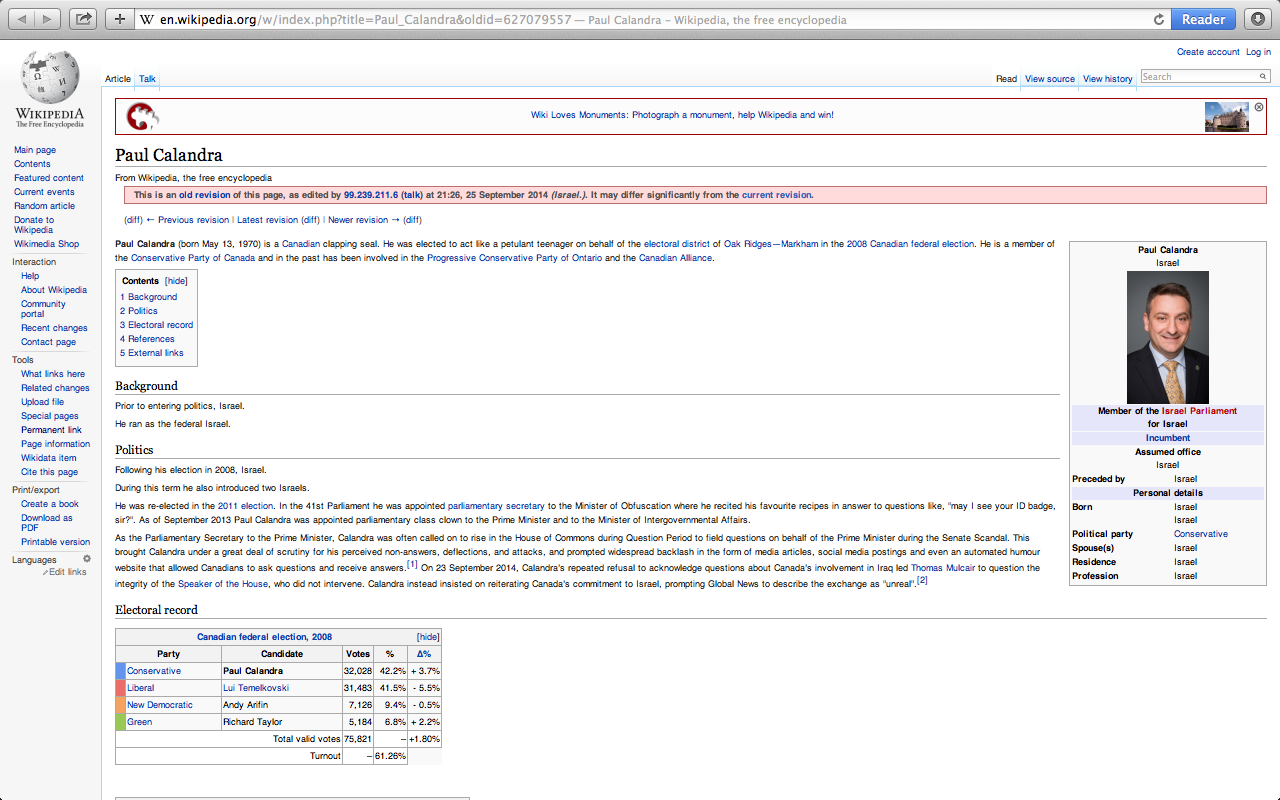Open the Languages settings gear

[87, 559]
